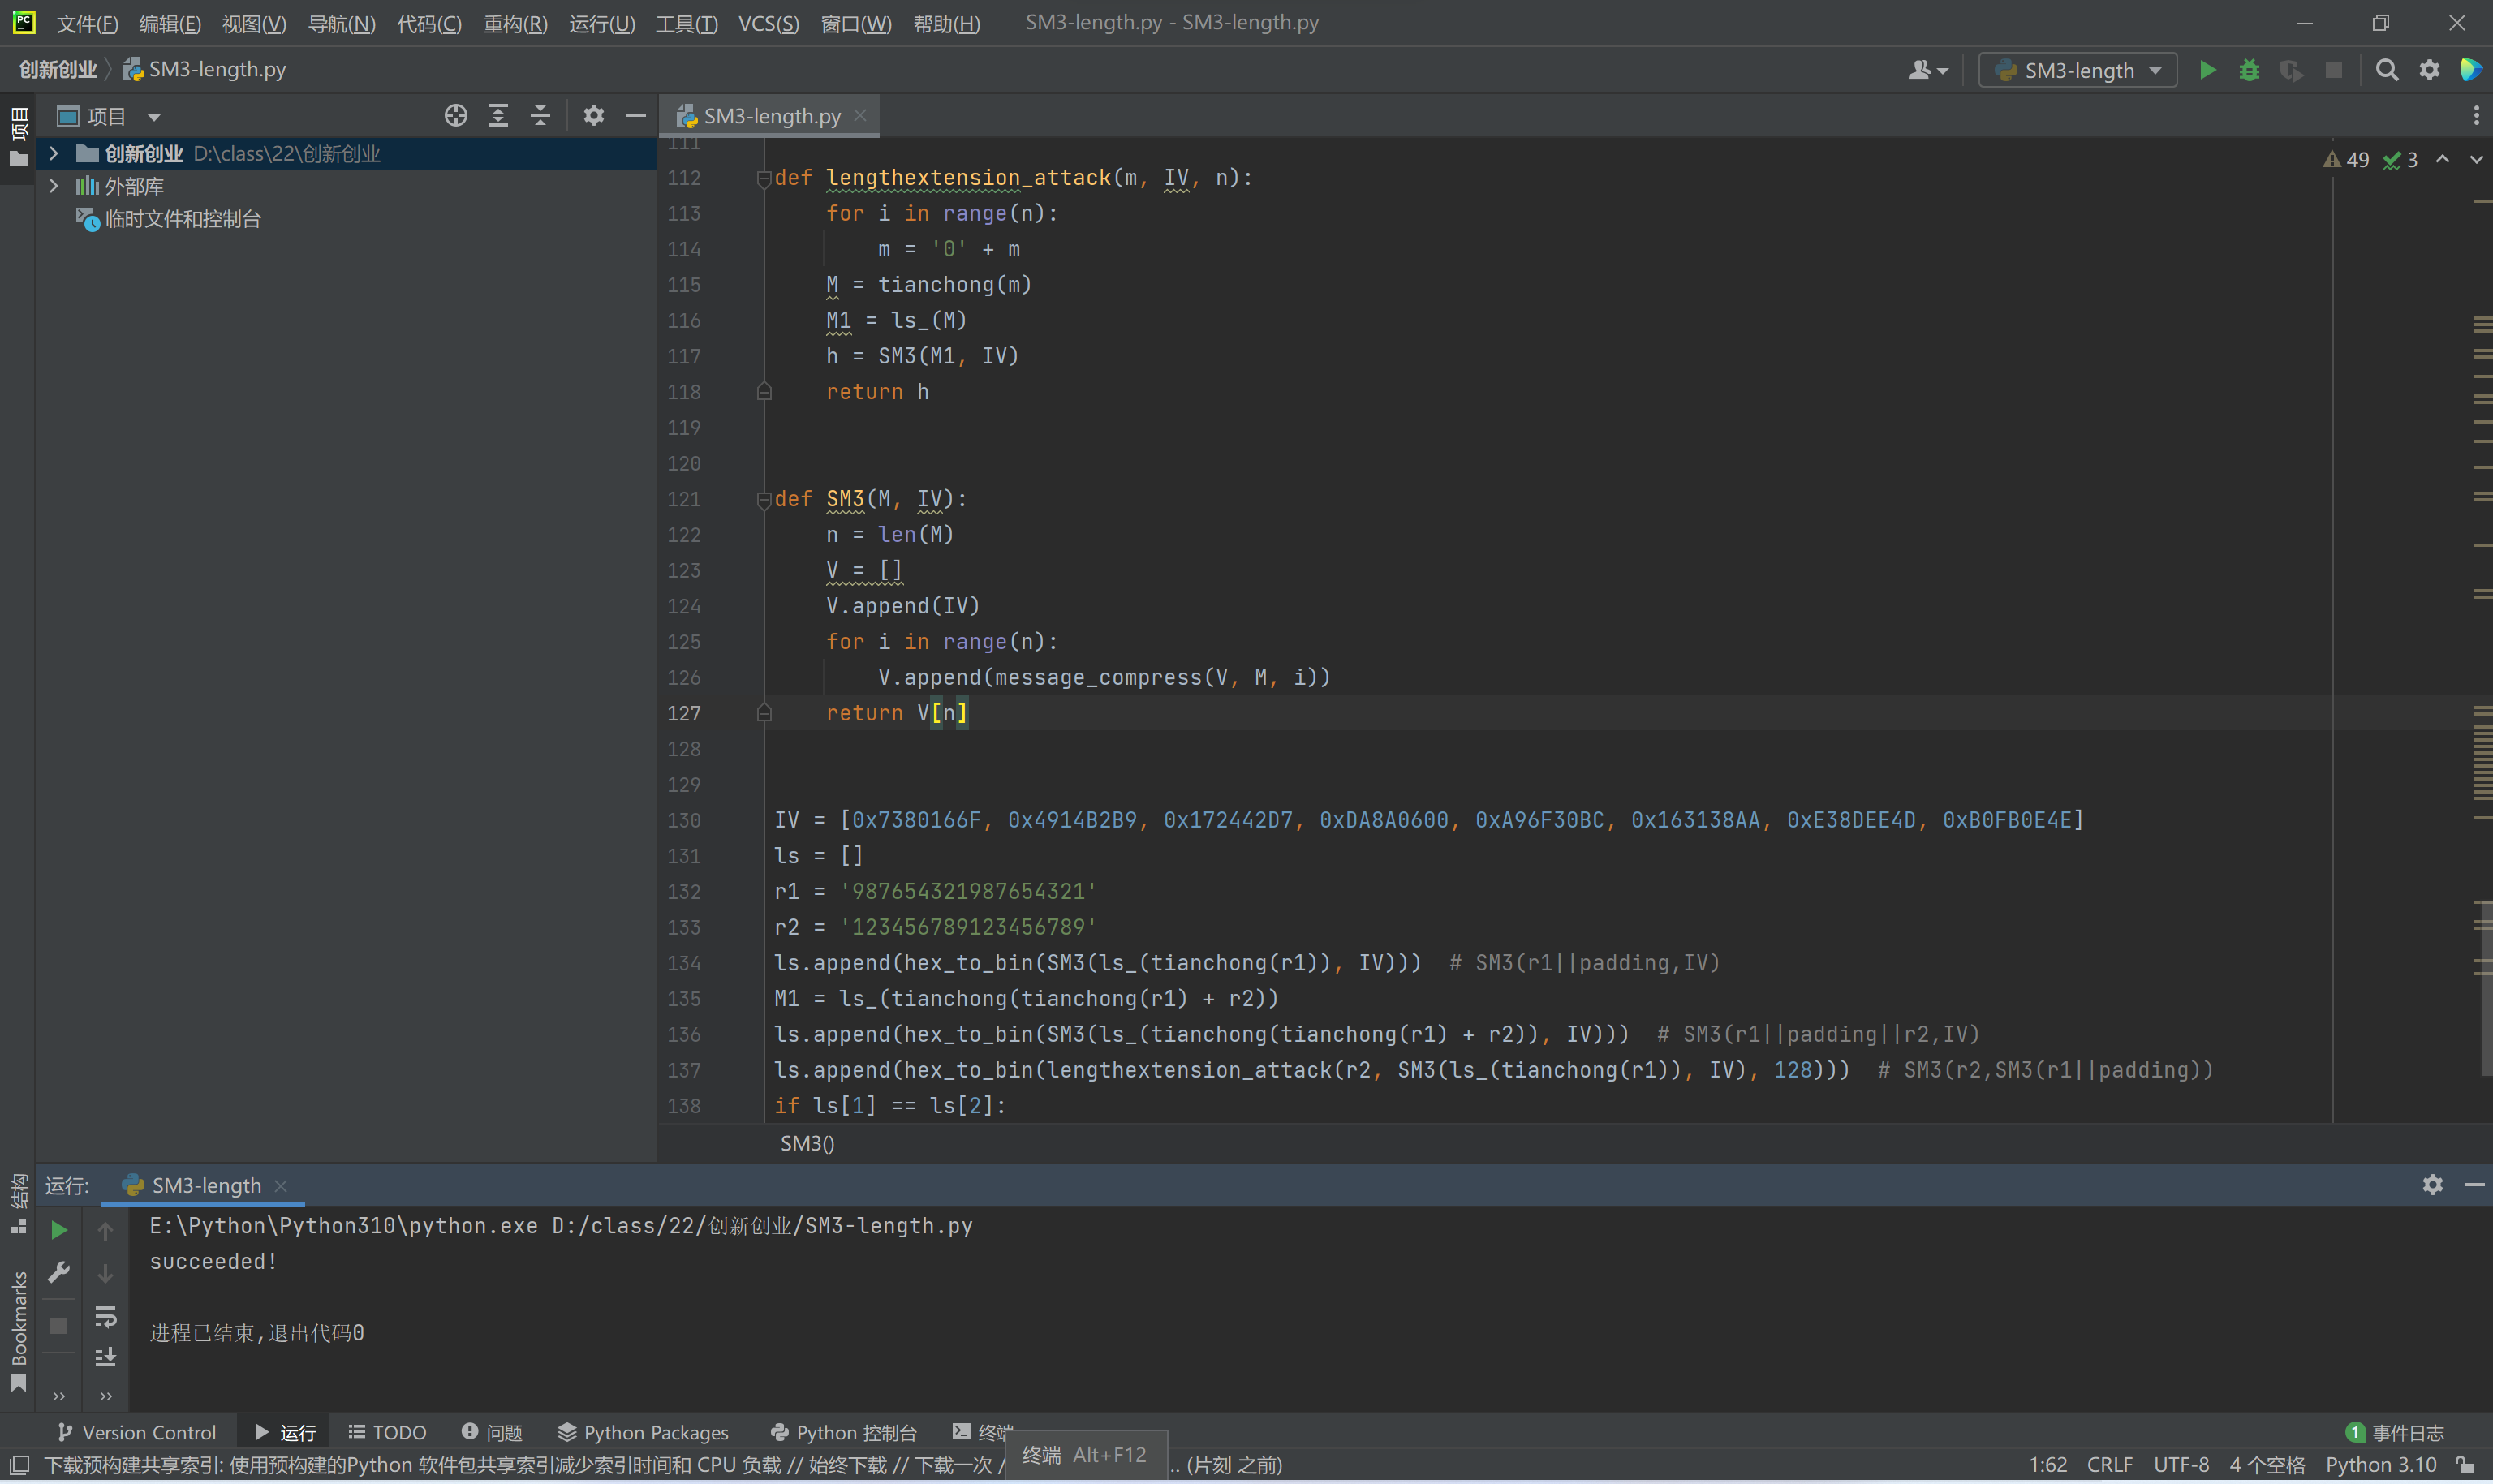
Task: Click the Version Control button
Action: pyautogui.click(x=137, y=1432)
